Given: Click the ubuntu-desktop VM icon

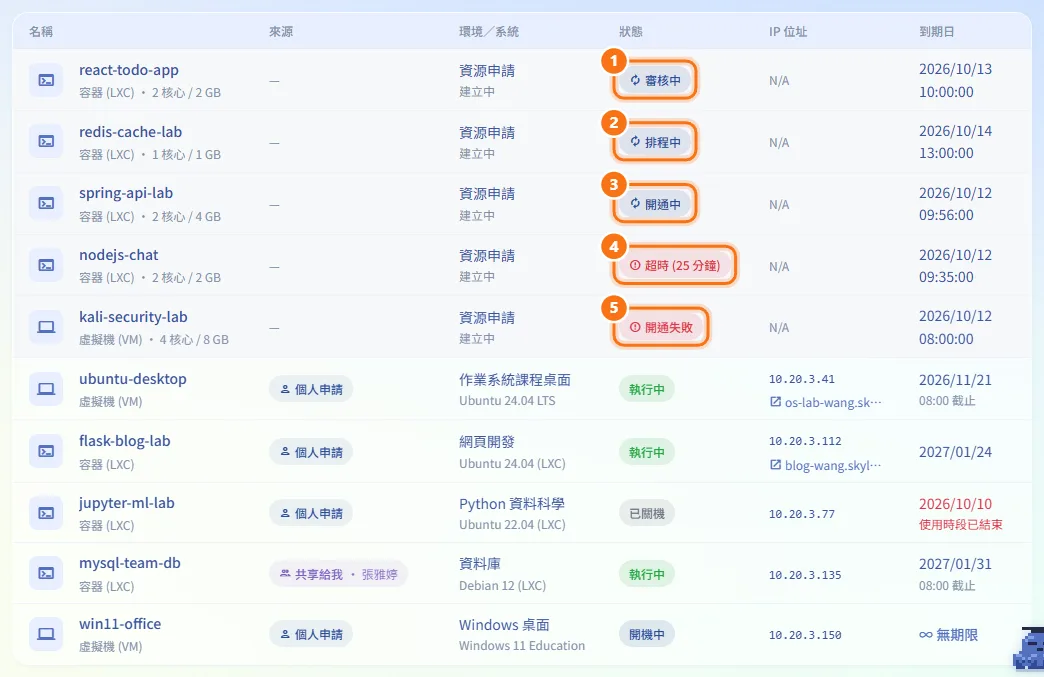Looking at the screenshot, I should click(46, 389).
